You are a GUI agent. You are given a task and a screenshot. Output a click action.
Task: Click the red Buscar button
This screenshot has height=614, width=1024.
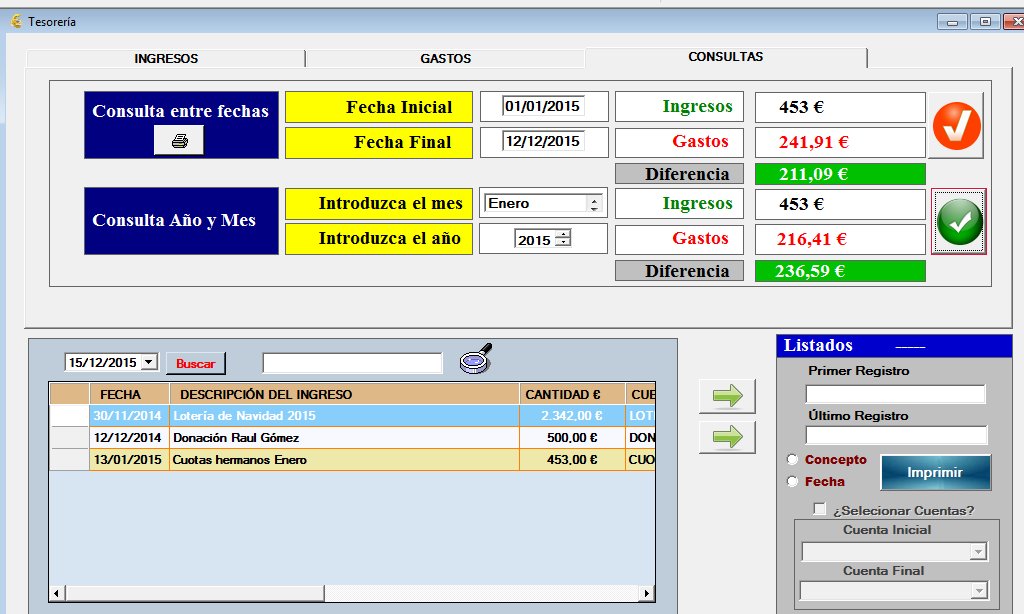pyautogui.click(x=196, y=364)
